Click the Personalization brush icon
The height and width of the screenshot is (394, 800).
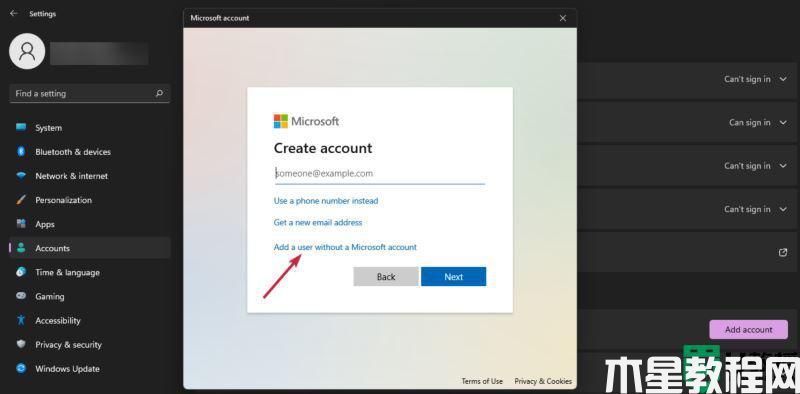point(21,200)
